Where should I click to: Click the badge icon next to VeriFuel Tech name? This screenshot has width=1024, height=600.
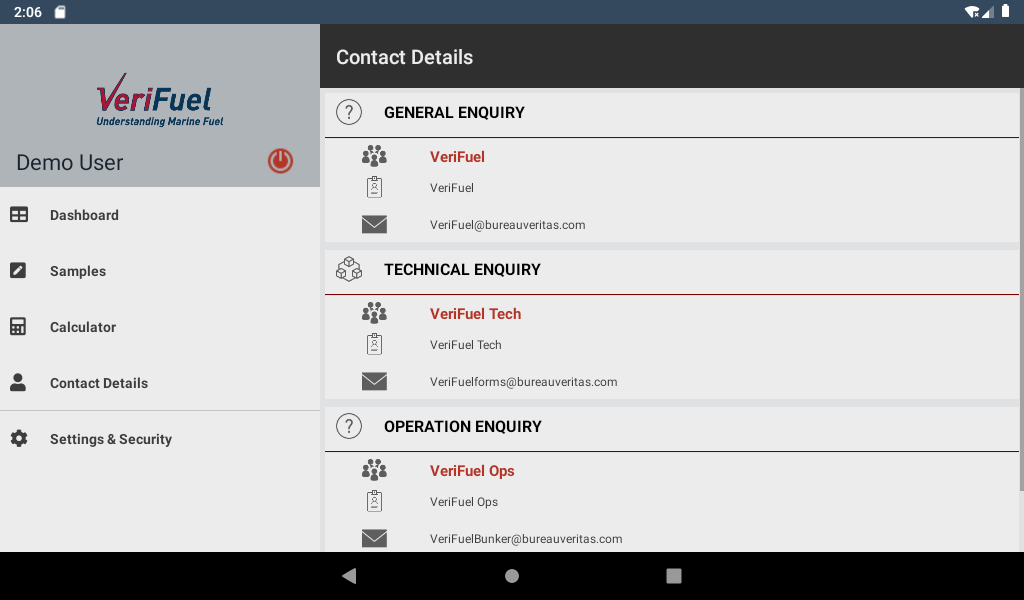pyautogui.click(x=374, y=344)
